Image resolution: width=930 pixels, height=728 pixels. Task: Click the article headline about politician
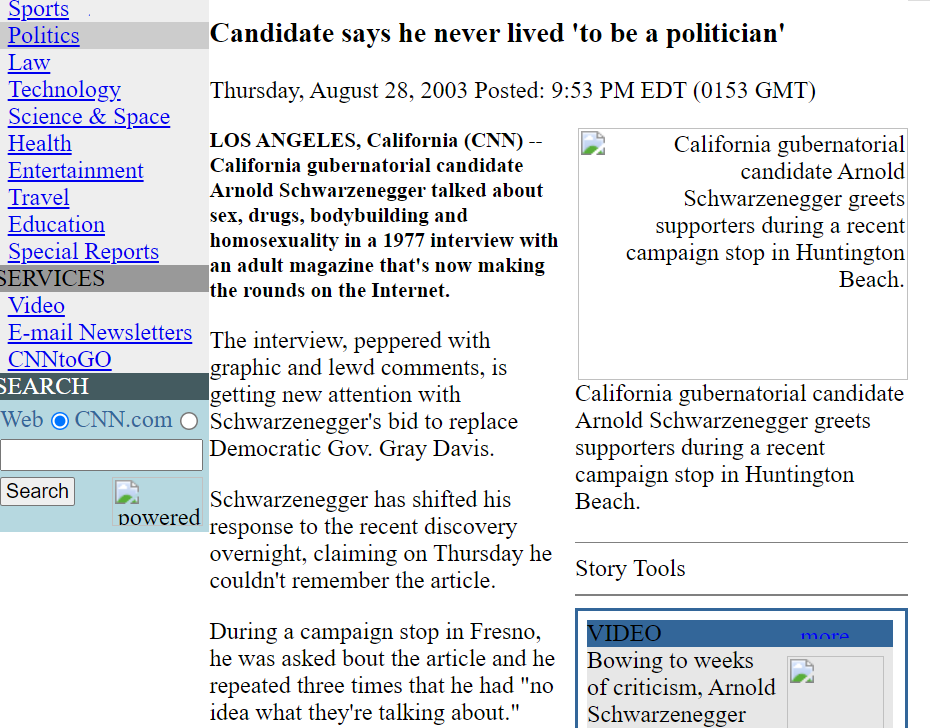pyautogui.click(x=497, y=34)
